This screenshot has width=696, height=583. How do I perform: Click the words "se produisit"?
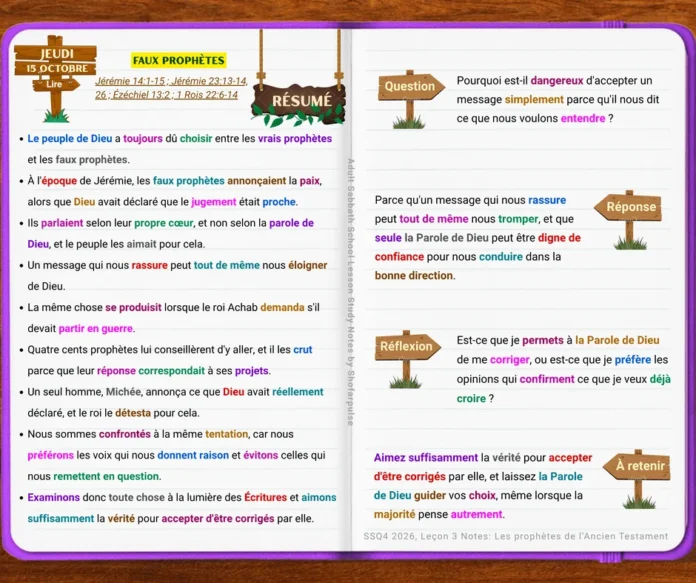133,307
